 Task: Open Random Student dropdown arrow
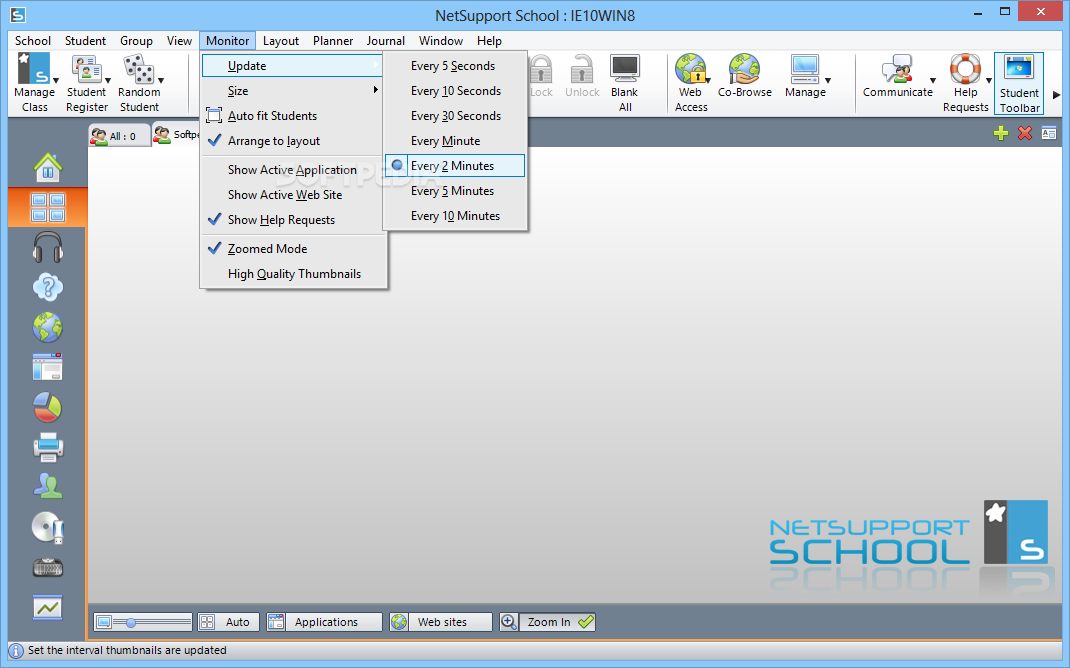[161, 81]
